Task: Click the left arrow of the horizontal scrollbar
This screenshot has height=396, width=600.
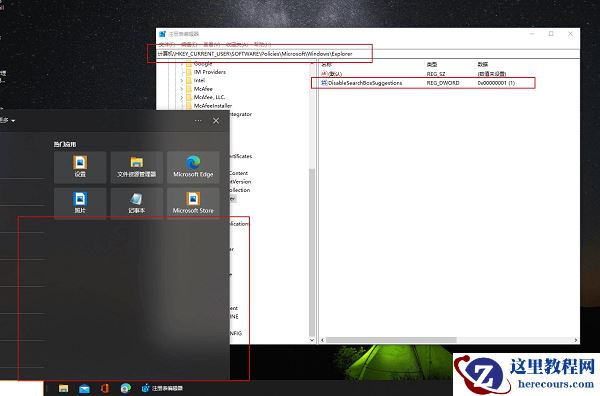Action: [323, 340]
